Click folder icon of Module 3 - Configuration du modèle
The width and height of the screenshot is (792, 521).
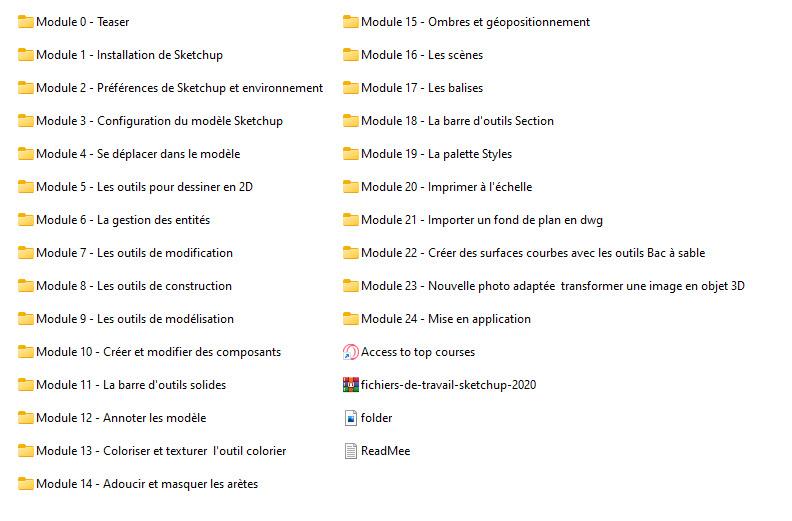25,121
